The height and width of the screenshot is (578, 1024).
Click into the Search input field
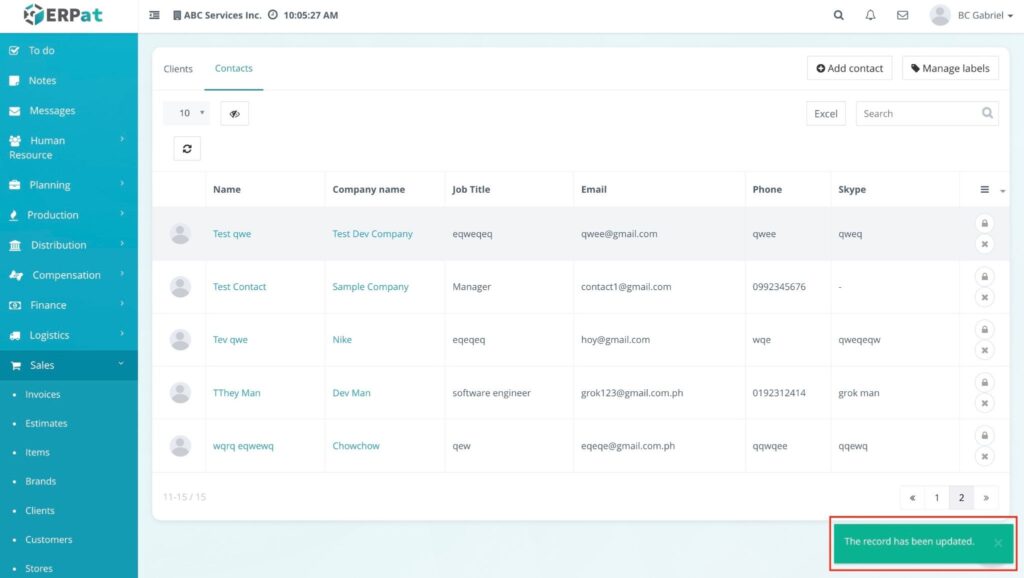tap(915, 114)
